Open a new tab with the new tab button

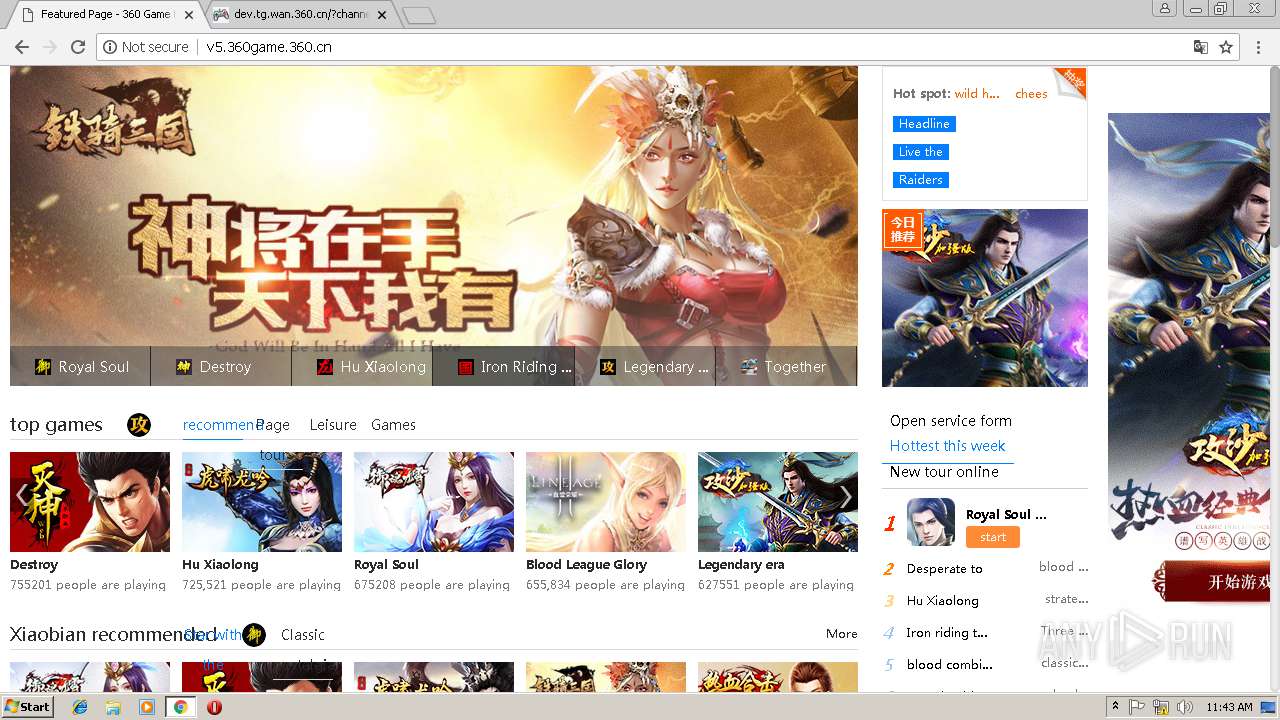[x=419, y=15]
